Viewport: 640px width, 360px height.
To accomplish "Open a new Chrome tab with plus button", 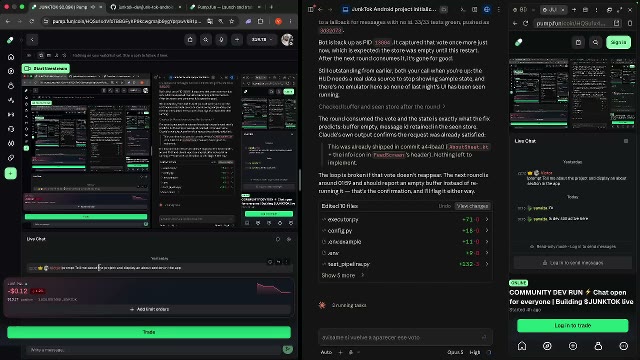I will (x=271, y=7).
